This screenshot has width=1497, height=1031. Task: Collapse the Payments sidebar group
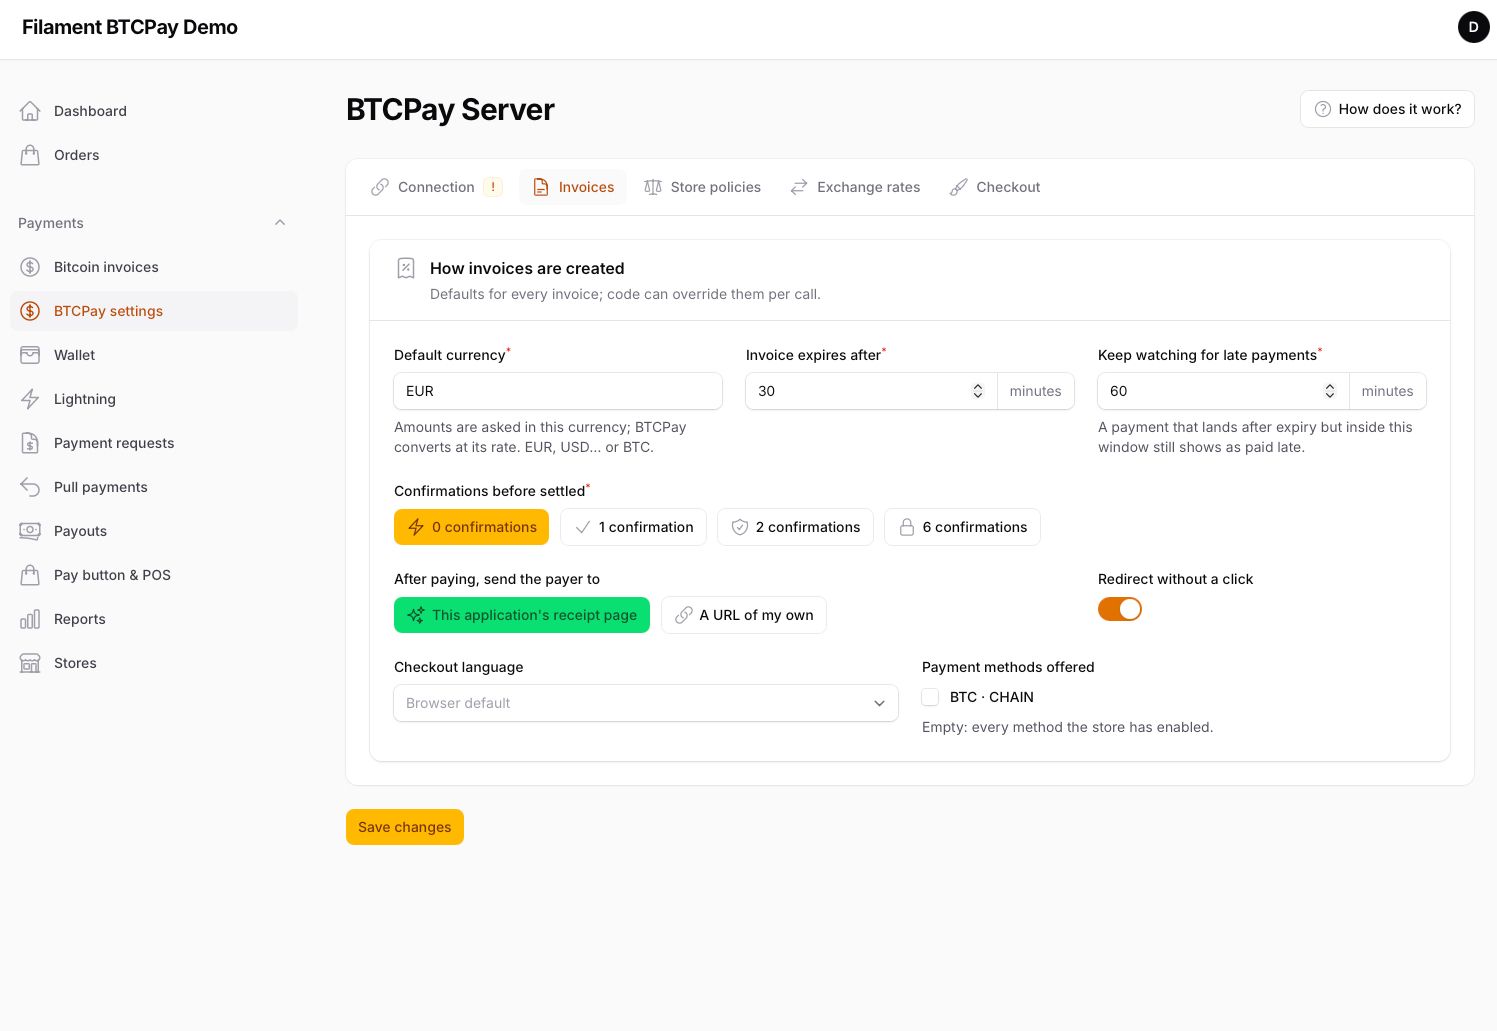pos(280,223)
